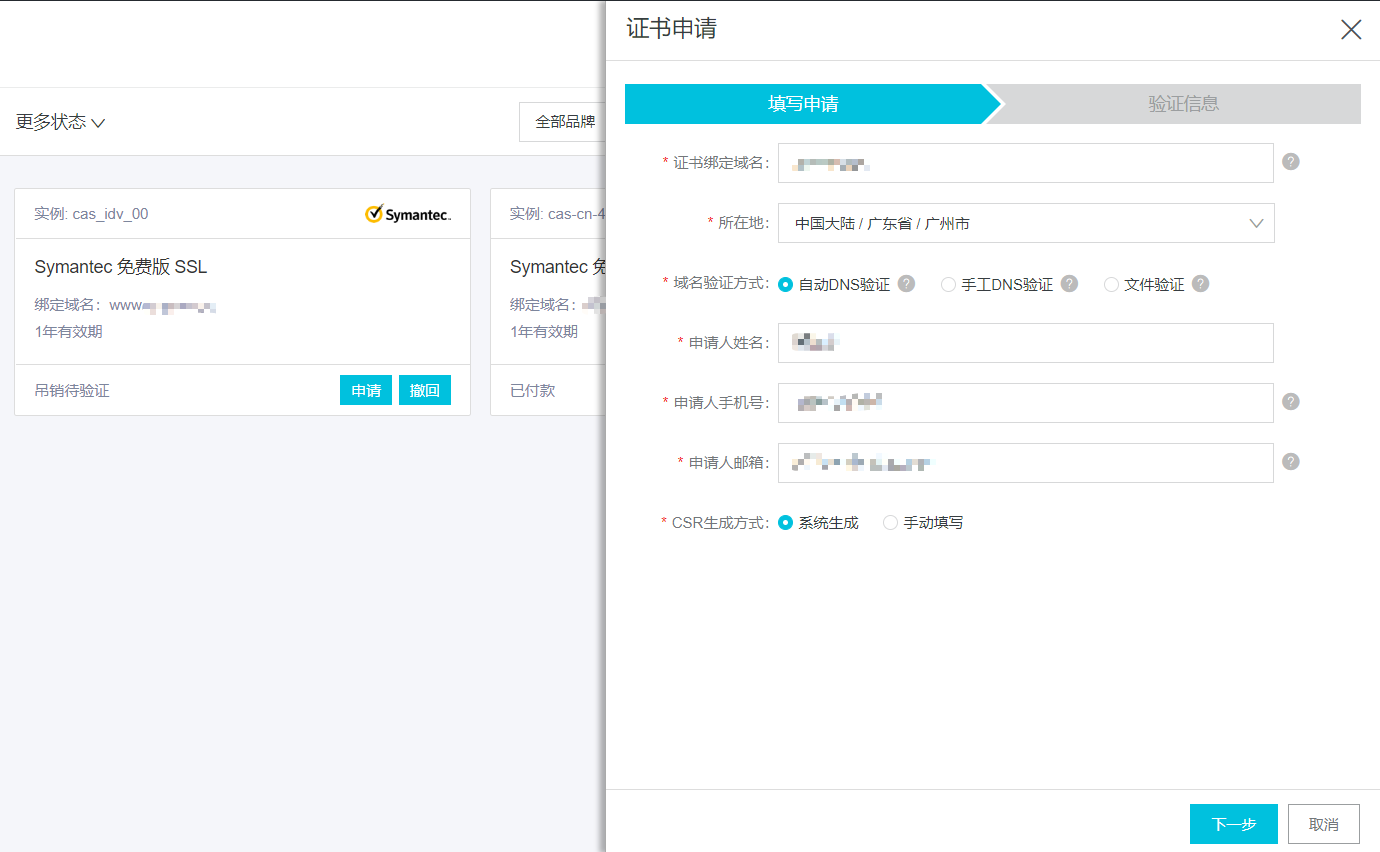Expand the 所在地 location dropdown

[1026, 223]
